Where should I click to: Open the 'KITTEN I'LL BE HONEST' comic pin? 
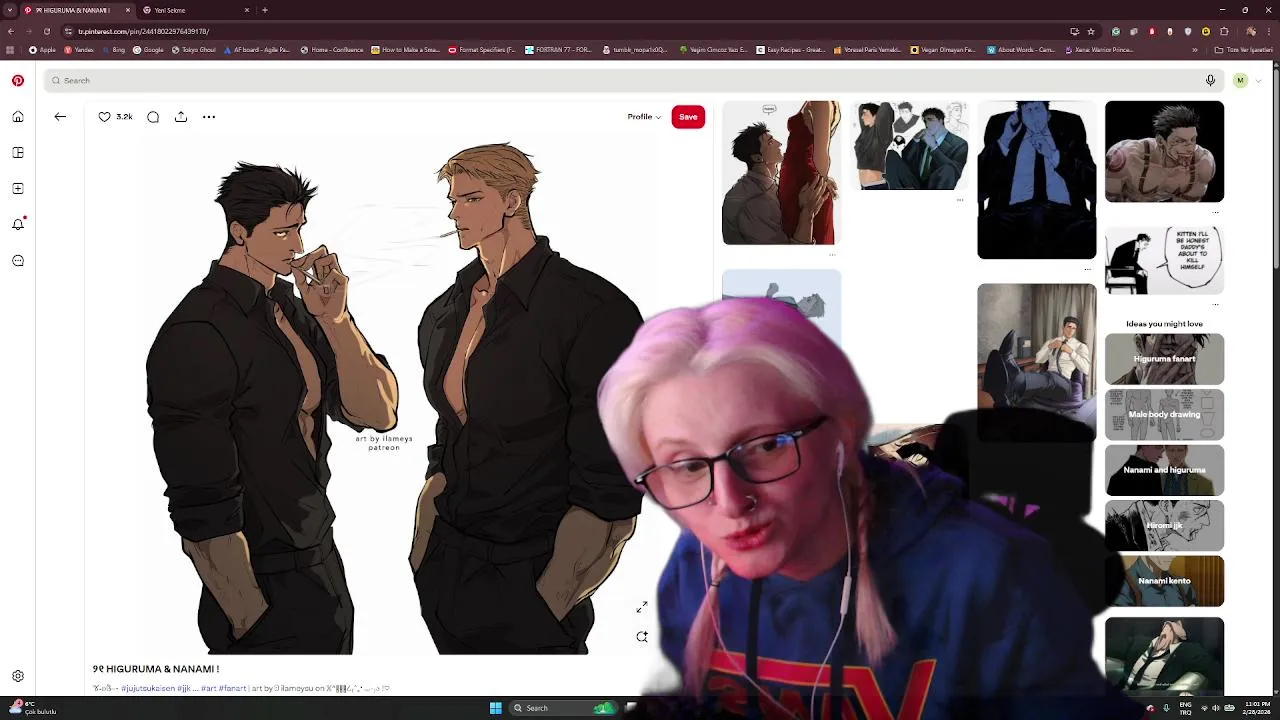click(1164, 260)
